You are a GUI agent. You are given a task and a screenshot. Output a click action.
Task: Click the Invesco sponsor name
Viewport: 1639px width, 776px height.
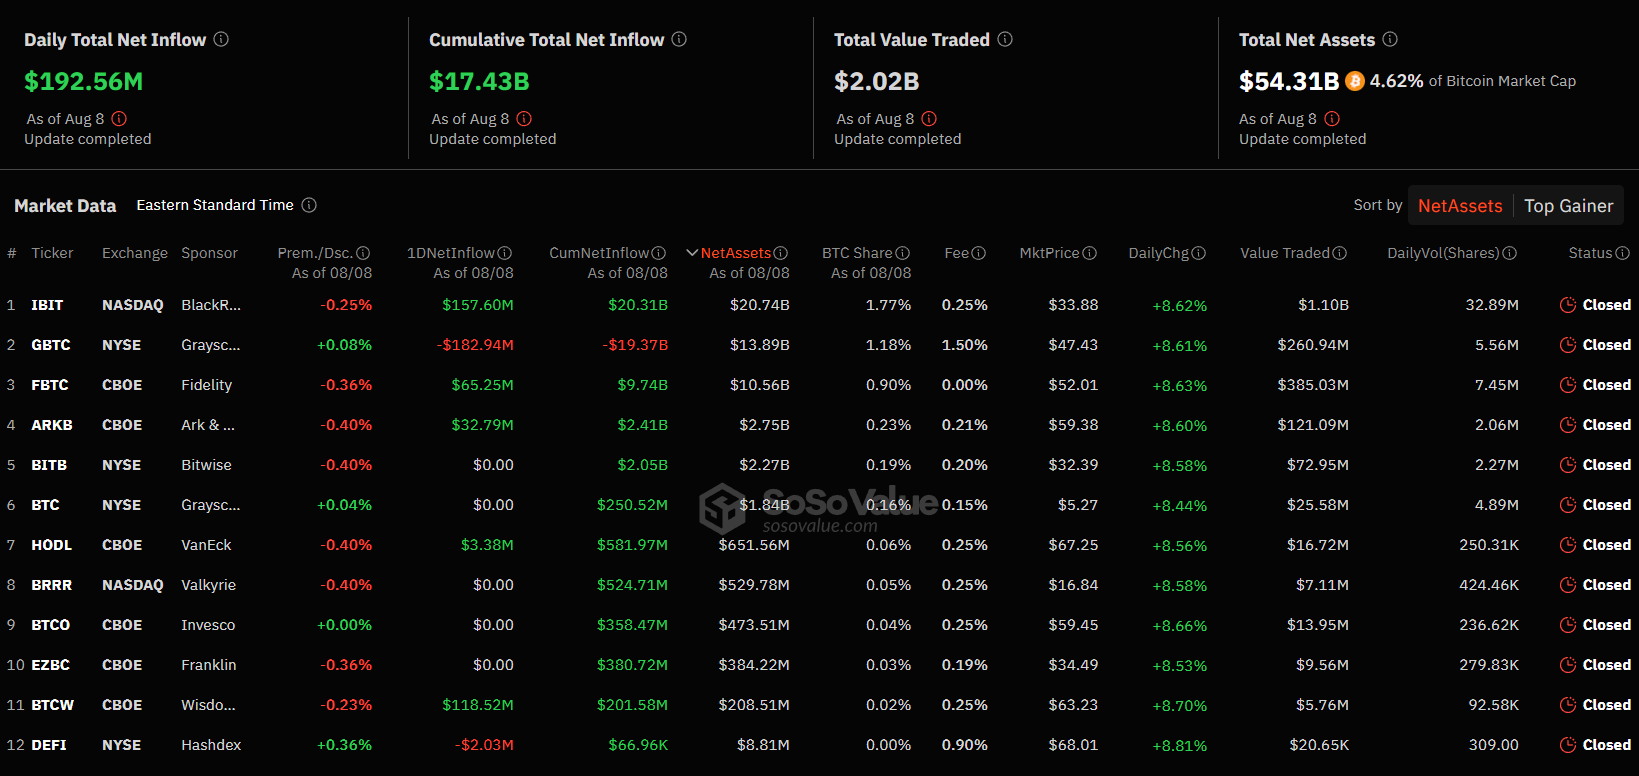208,625
